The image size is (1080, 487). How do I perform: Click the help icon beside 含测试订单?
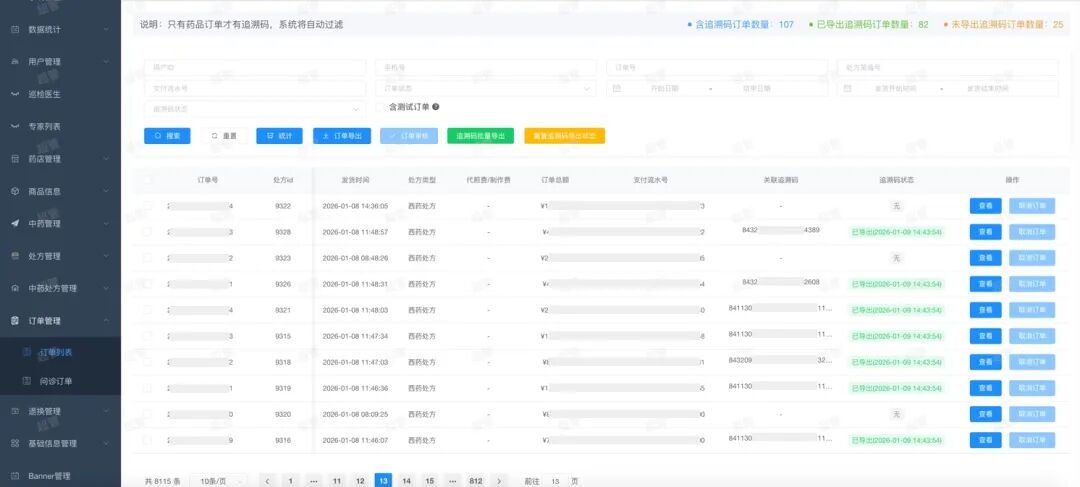click(x=436, y=107)
